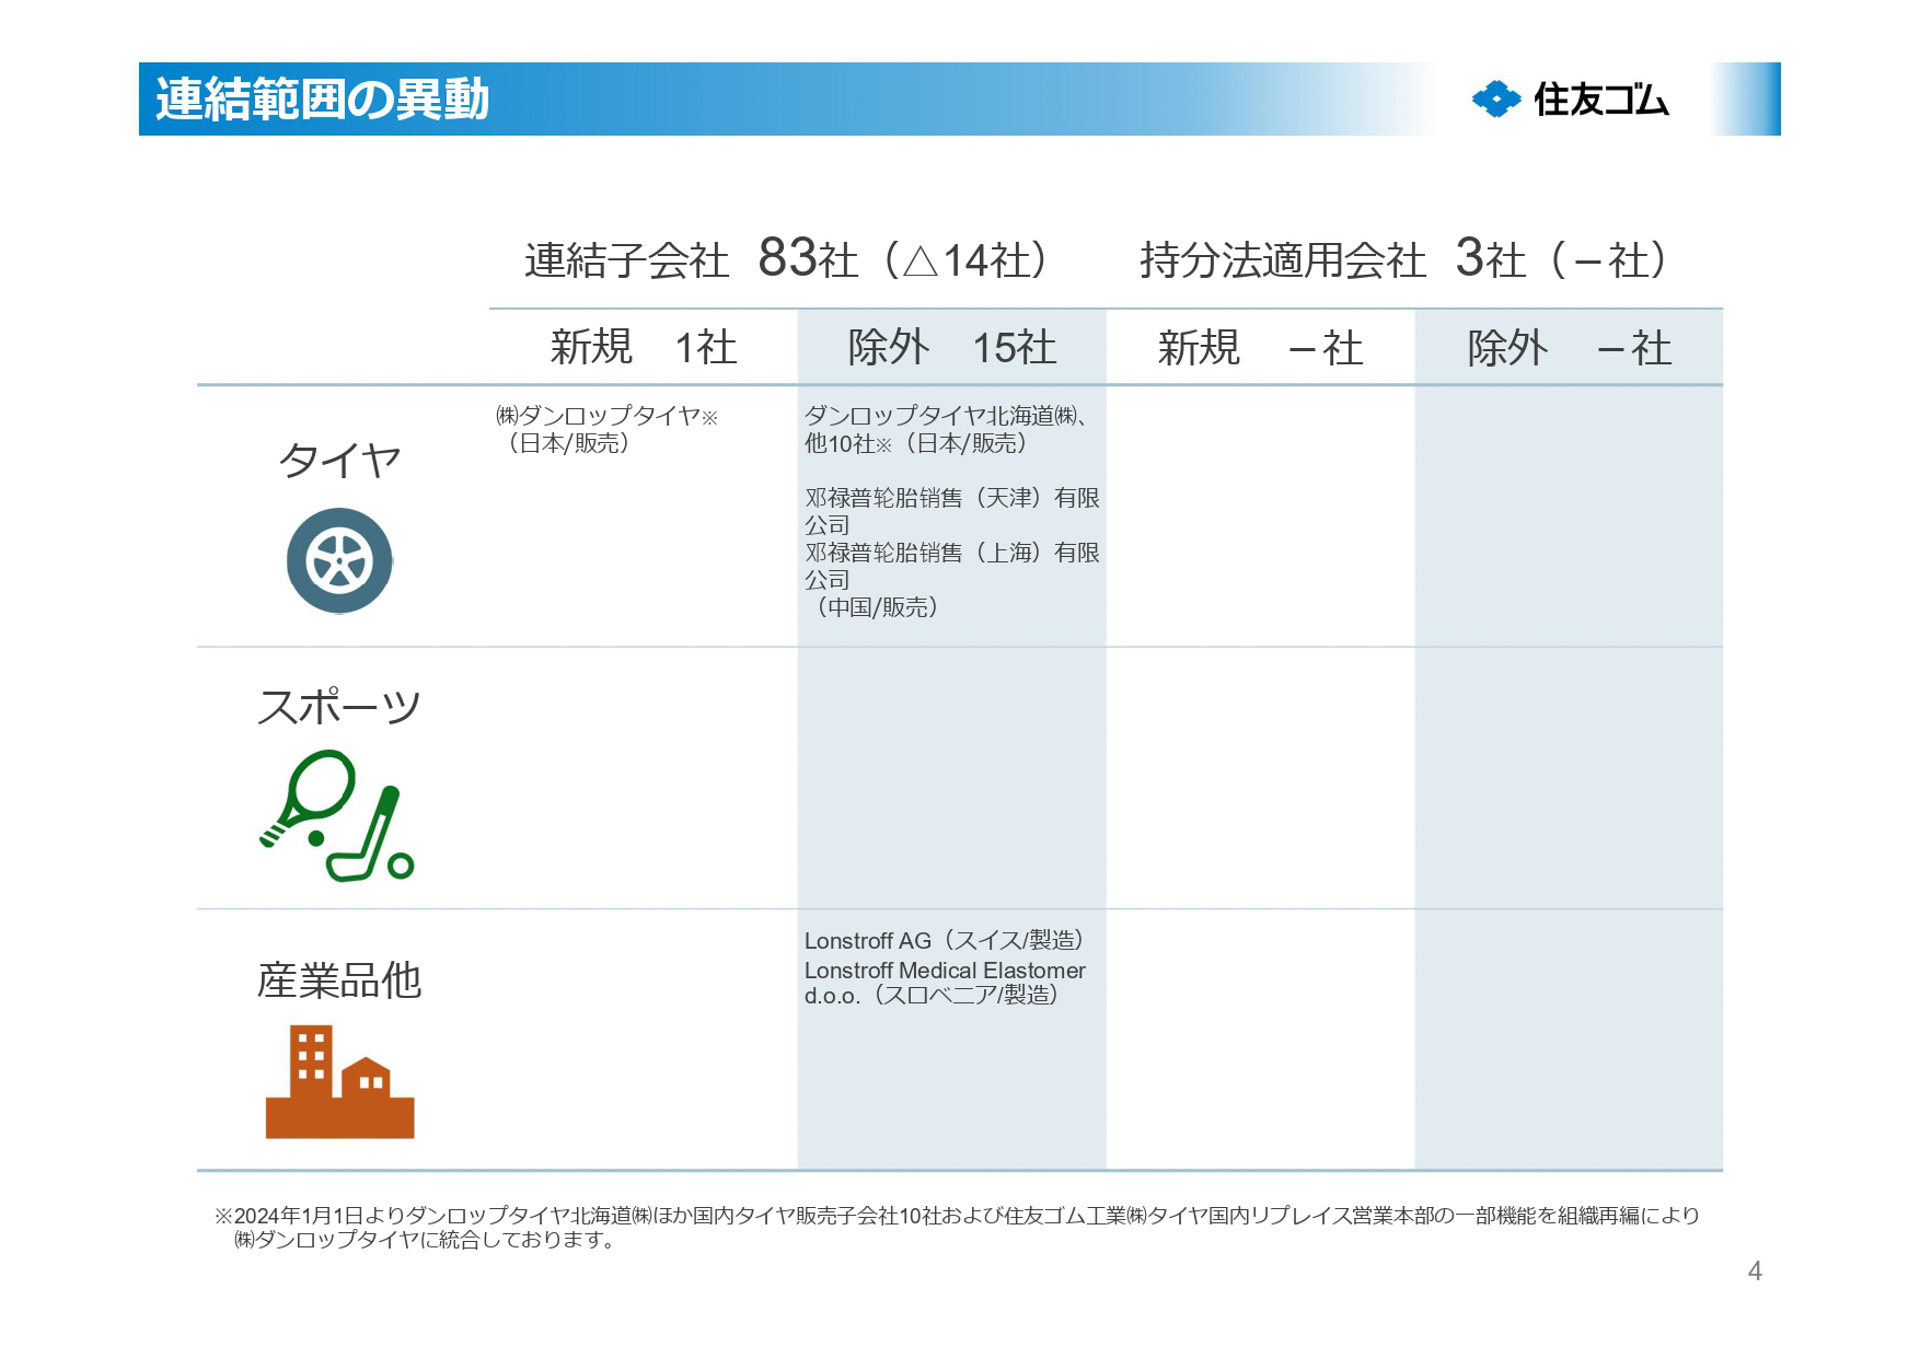1920x1358 pixels.
Task: Click the 住友ゴム logo text
Action: point(1600,100)
